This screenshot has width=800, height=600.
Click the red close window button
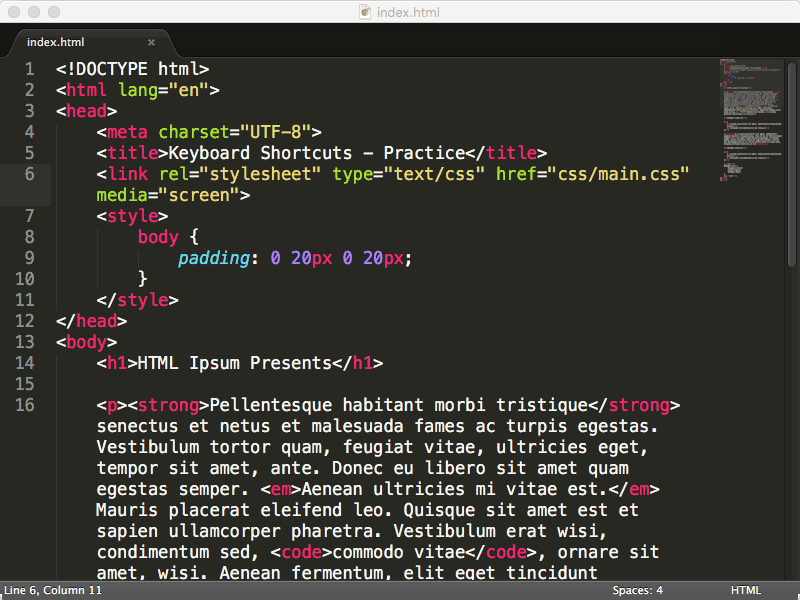pyautogui.click(x=14, y=12)
